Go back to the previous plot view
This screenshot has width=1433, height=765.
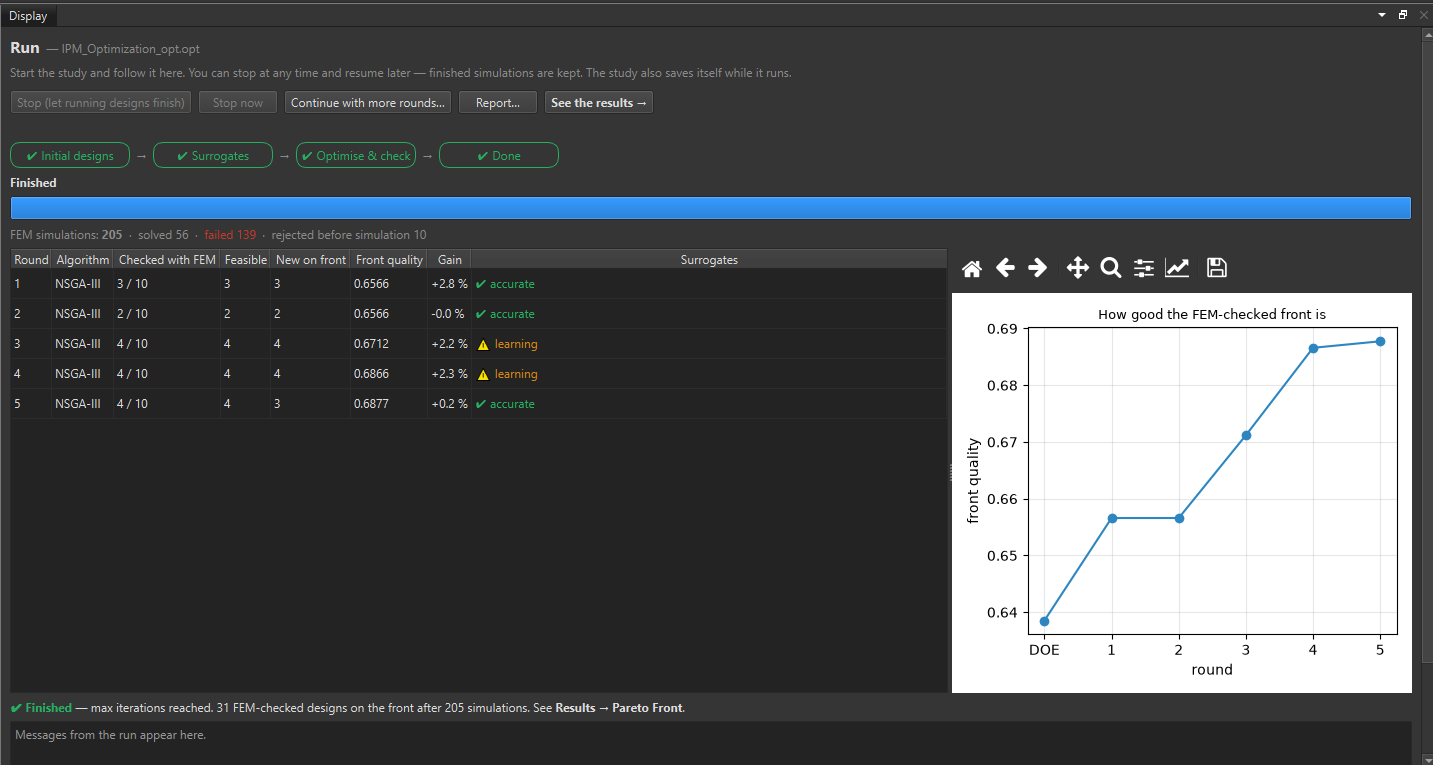click(x=1005, y=268)
